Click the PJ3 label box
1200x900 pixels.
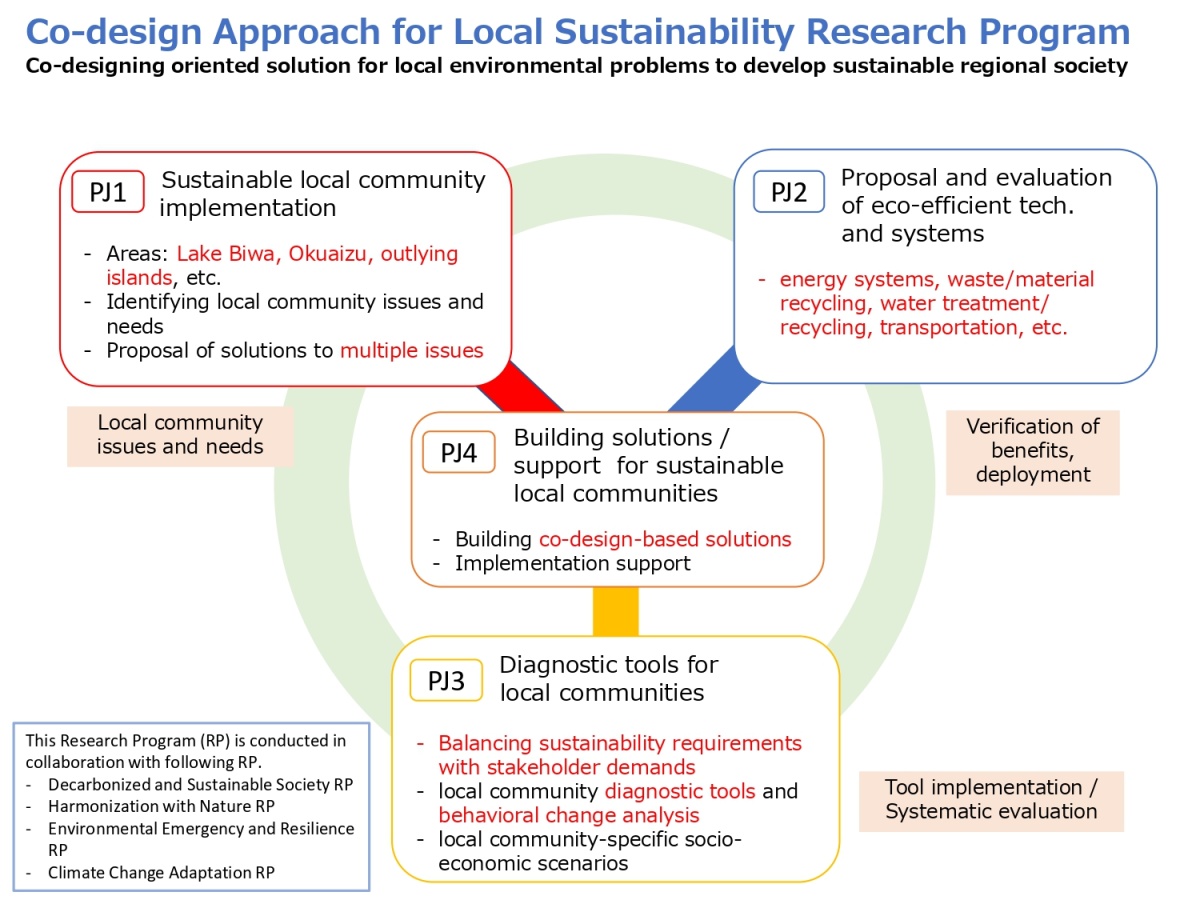click(446, 681)
